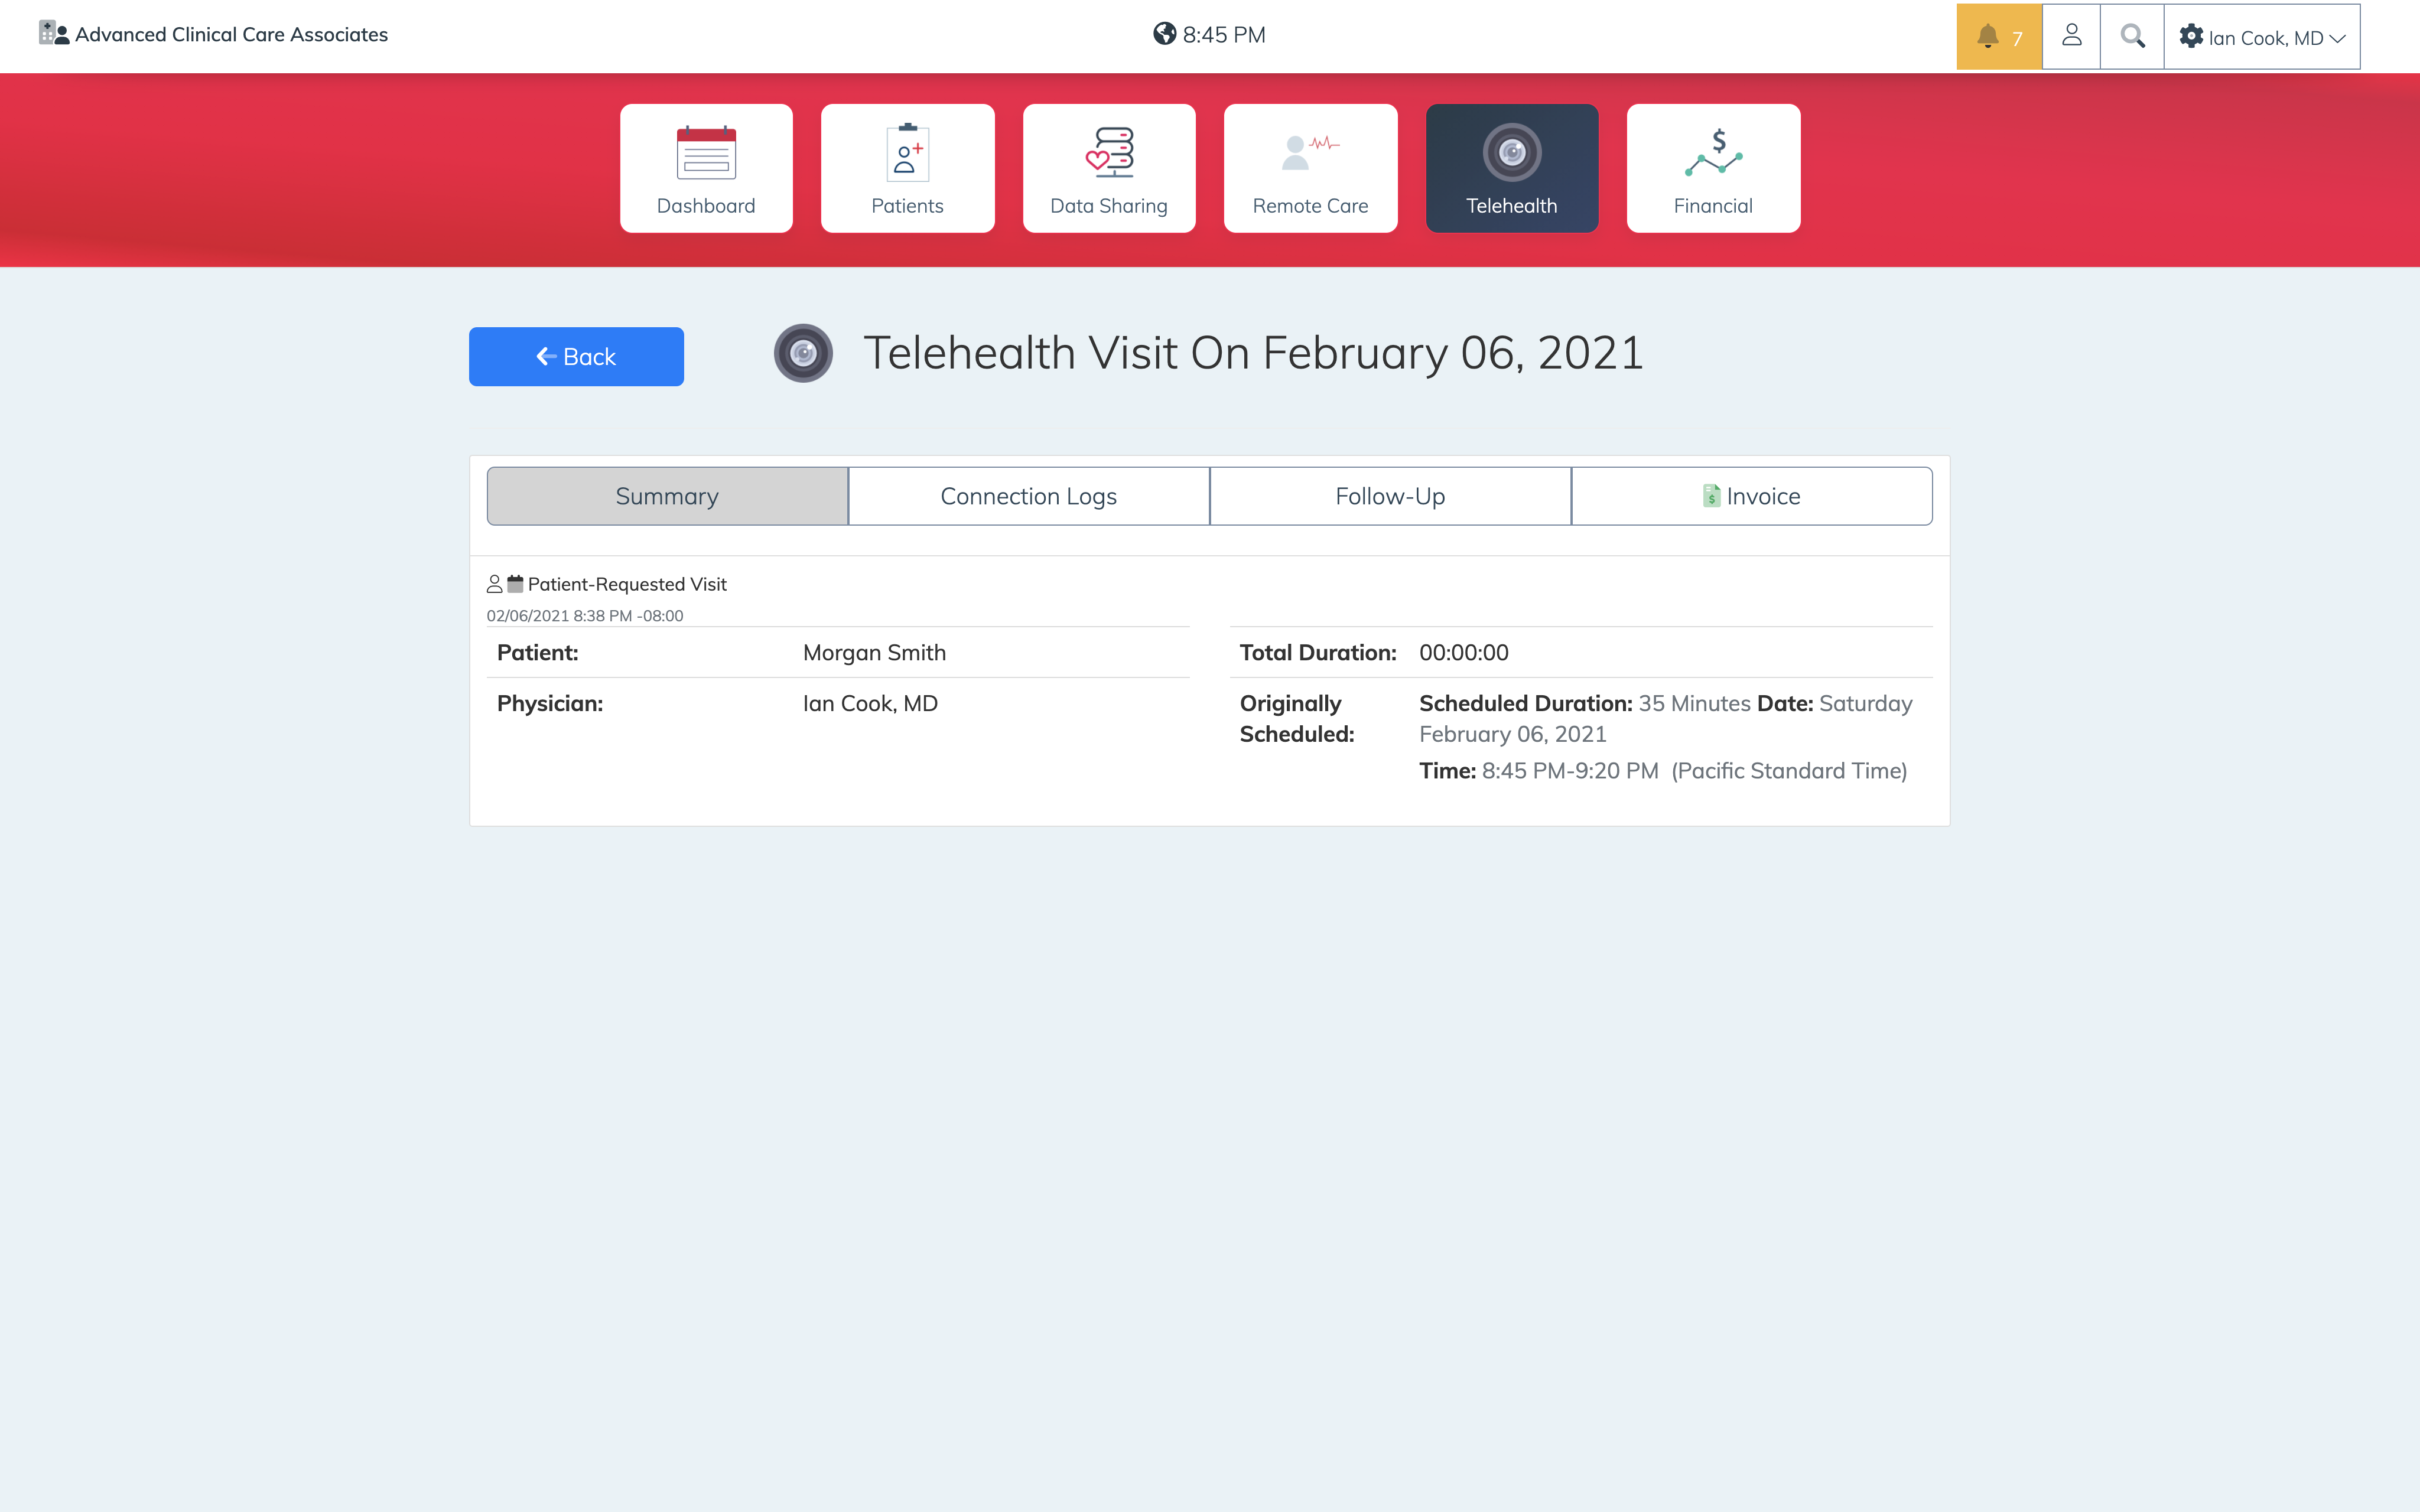
Task: Switch to the Connection Logs tab
Action: (x=1028, y=495)
